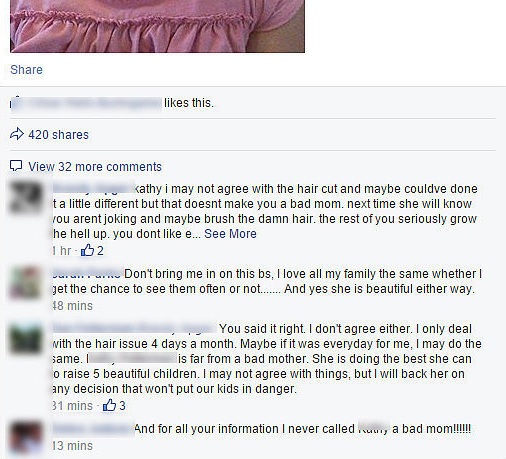Click the 1 hr timestamp
The height and width of the screenshot is (459, 506).
(62, 250)
